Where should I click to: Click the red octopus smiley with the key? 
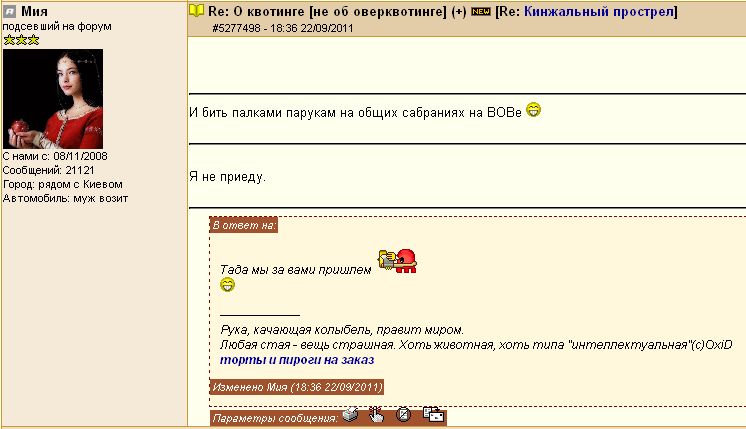(x=397, y=261)
